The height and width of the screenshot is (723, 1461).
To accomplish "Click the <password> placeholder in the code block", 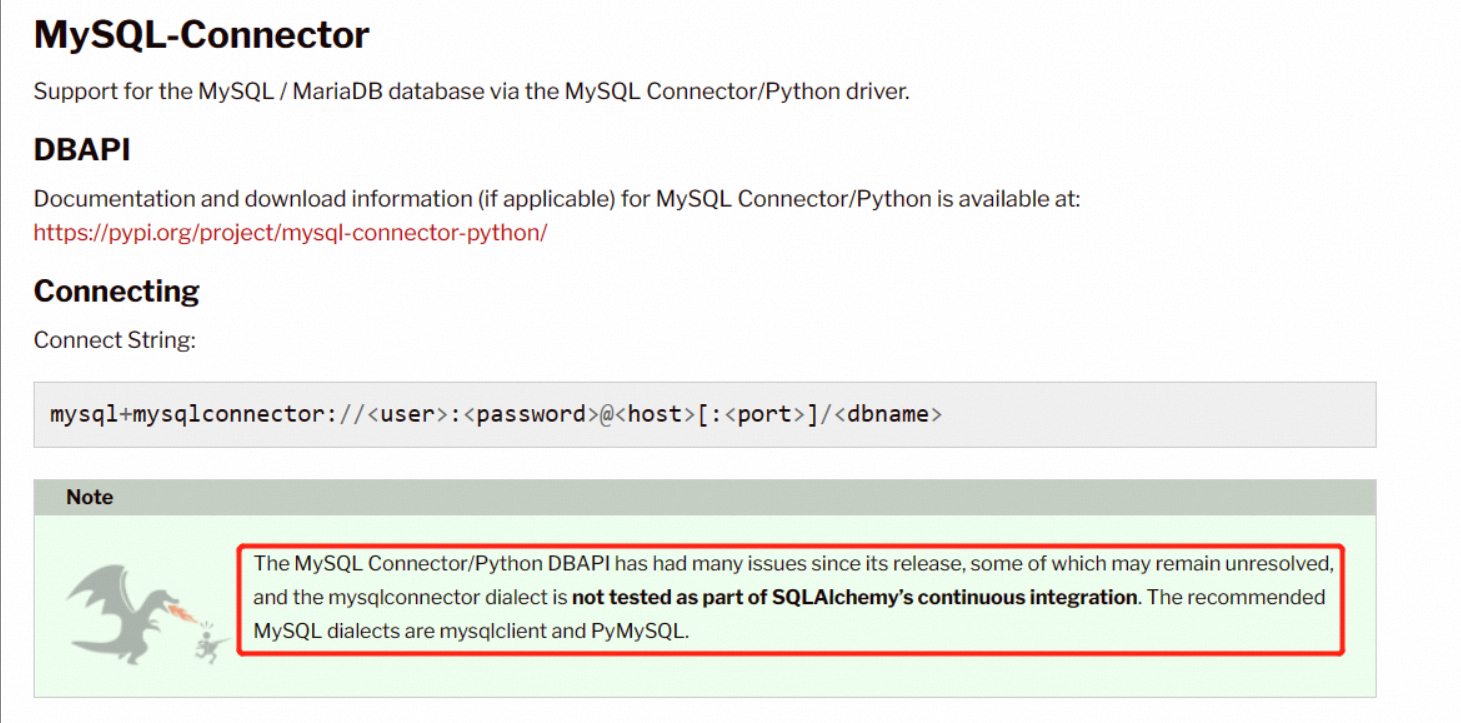I will point(530,414).
